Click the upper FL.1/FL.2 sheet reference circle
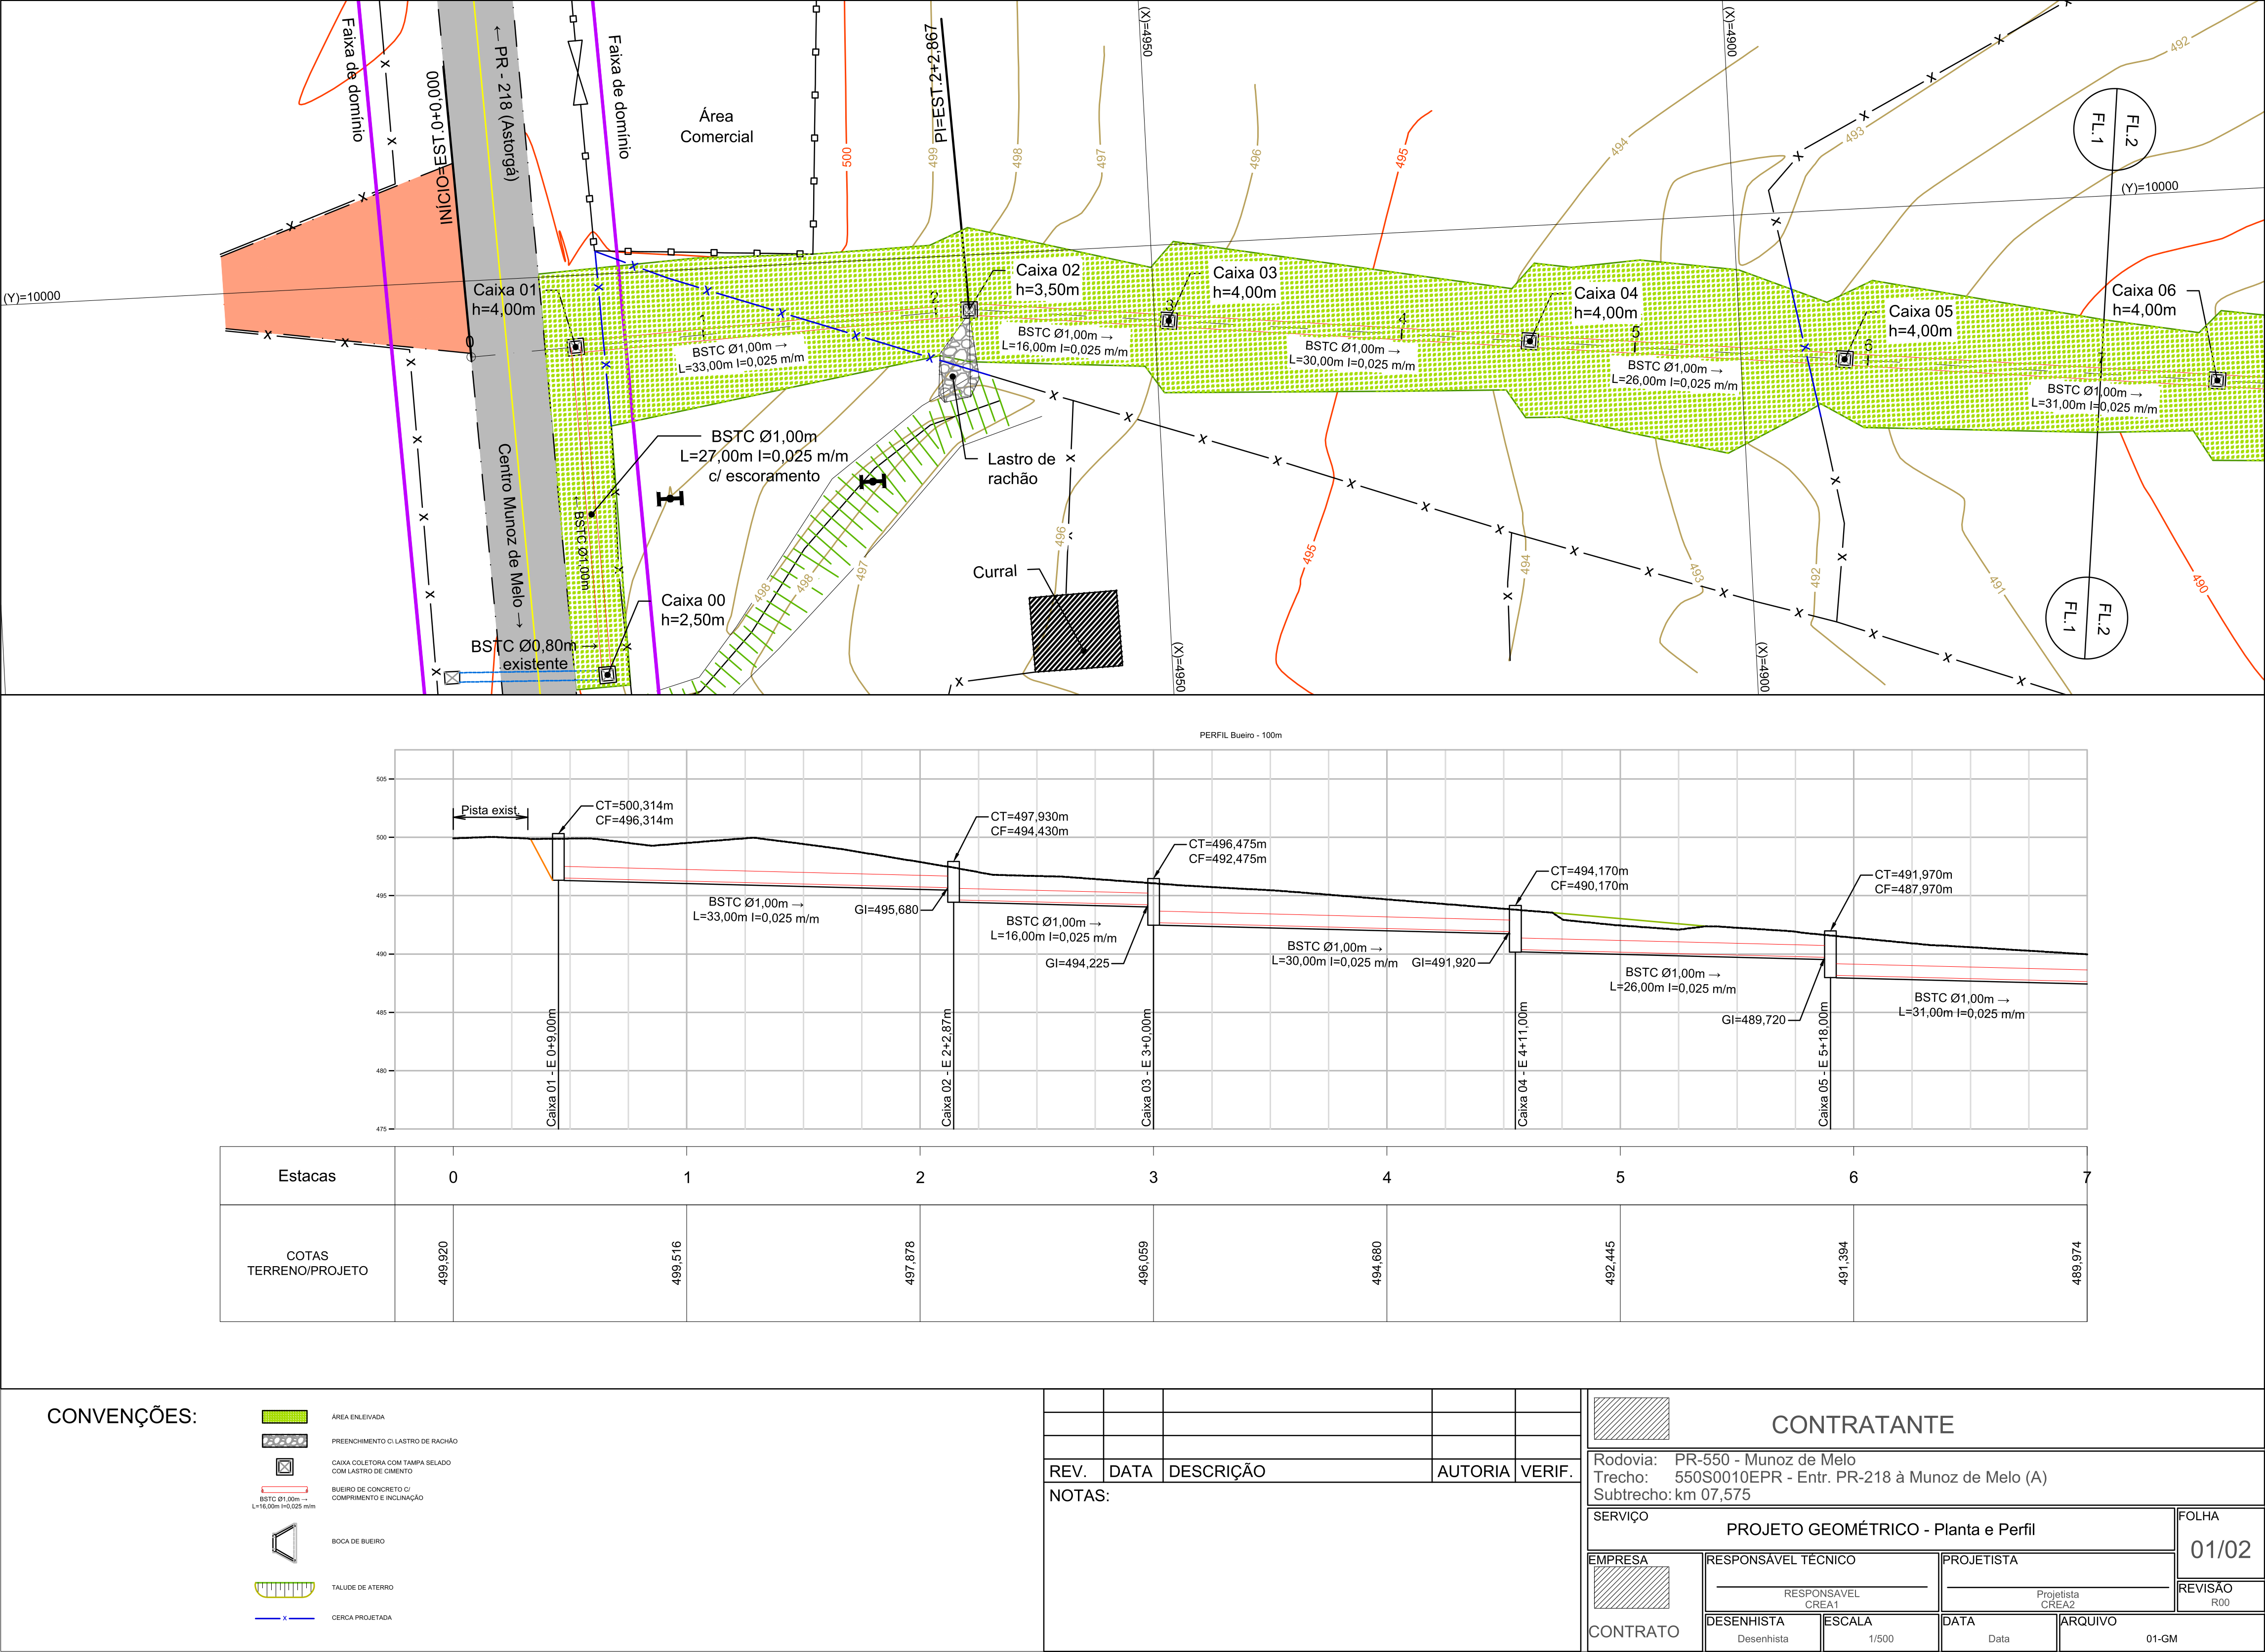The width and height of the screenshot is (2265, 1652). coord(2114,130)
